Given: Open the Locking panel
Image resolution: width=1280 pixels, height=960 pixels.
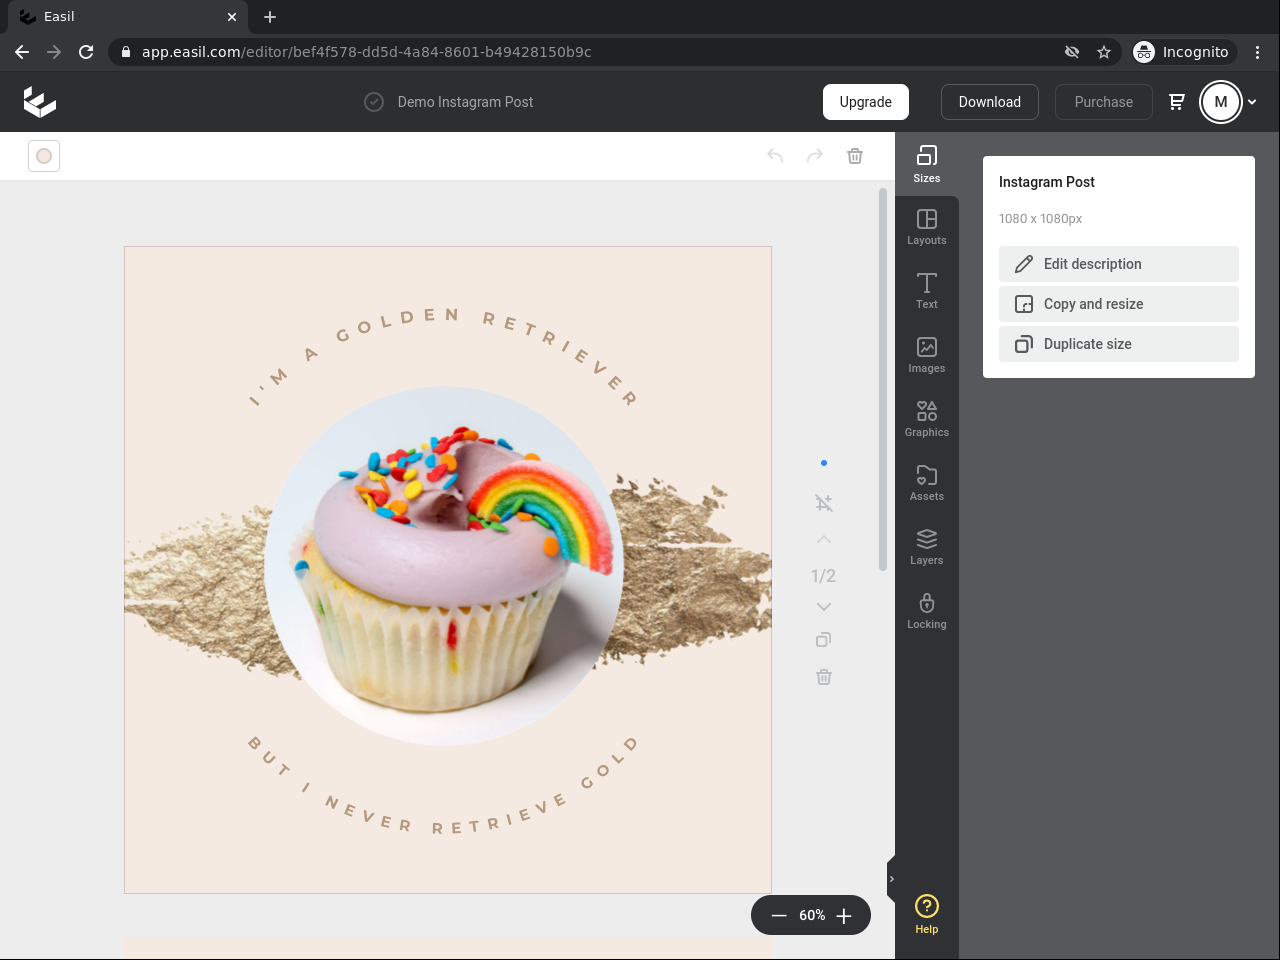Looking at the screenshot, I should (927, 612).
